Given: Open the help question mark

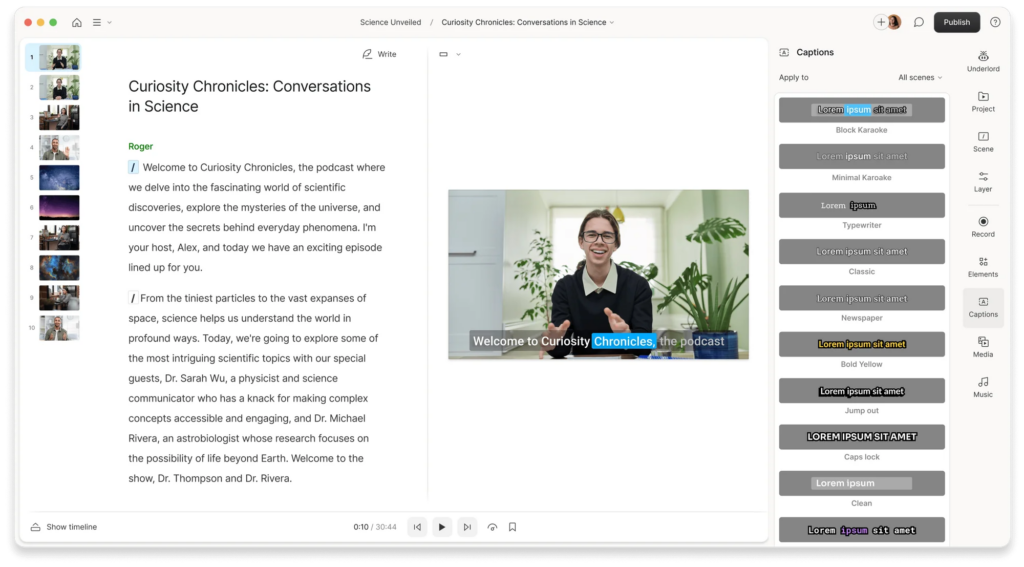Looking at the screenshot, I should pyautogui.click(x=995, y=22).
